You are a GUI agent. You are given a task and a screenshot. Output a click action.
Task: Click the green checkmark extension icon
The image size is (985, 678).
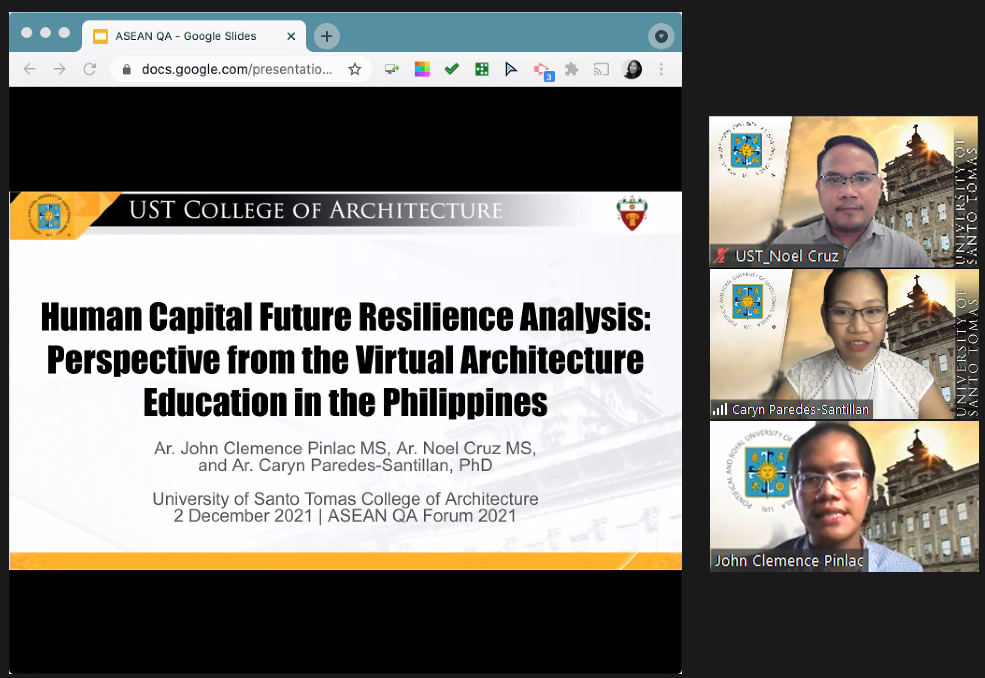click(x=452, y=69)
